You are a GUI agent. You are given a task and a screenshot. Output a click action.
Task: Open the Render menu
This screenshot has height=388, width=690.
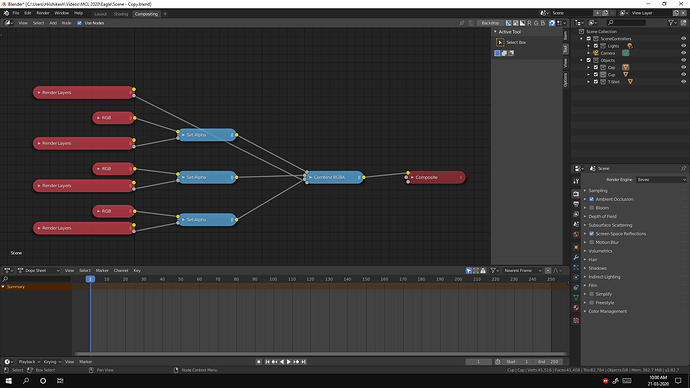(43, 13)
